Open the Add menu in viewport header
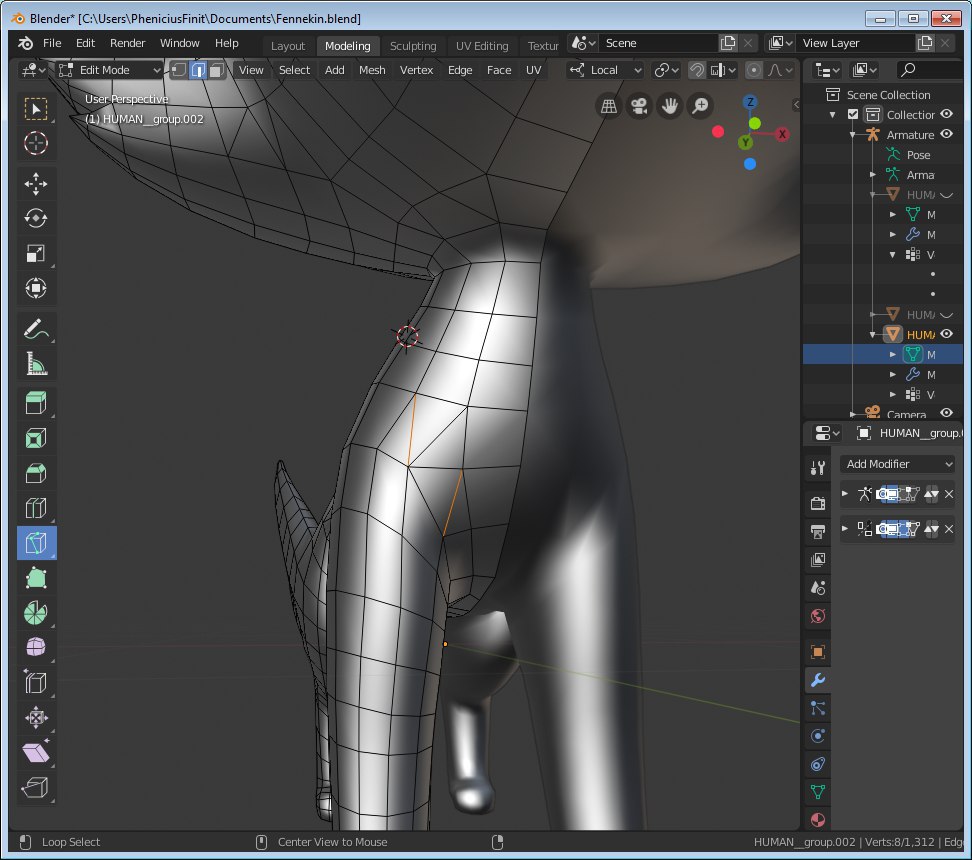This screenshot has height=860, width=972. [335, 70]
